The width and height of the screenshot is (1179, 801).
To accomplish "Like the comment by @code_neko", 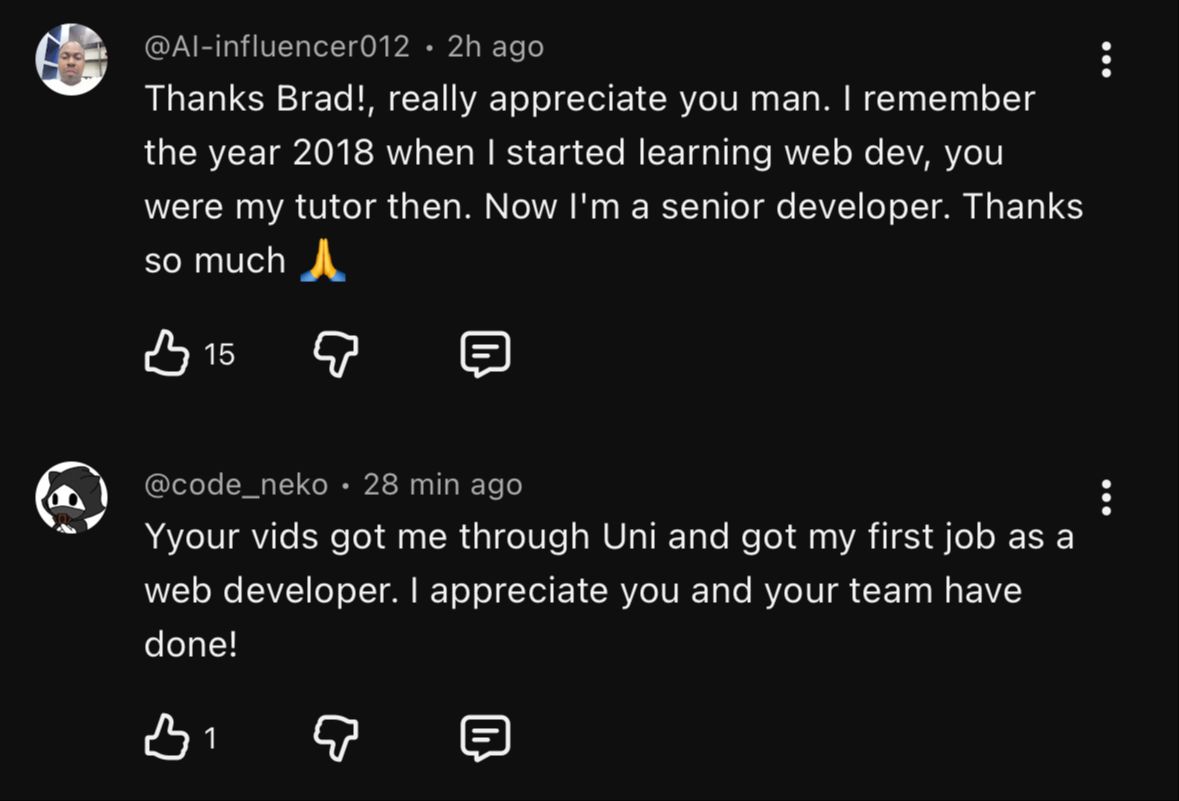I will coord(167,738).
